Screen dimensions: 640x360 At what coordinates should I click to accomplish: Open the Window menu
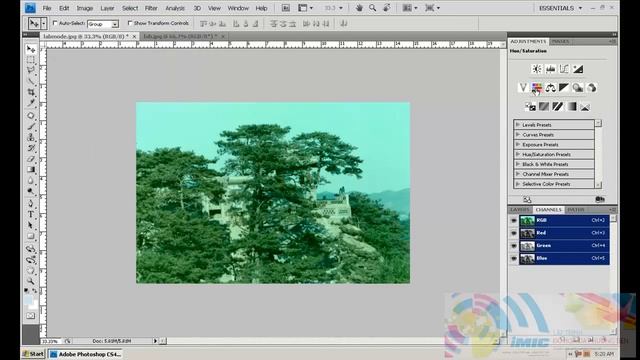238,8
